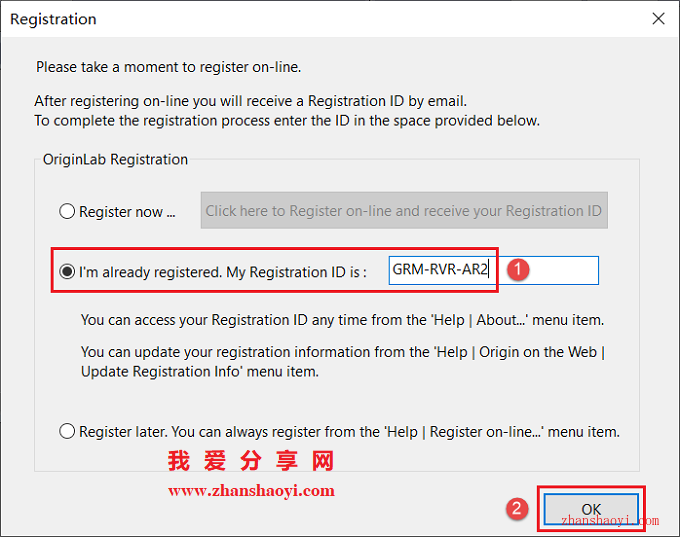Screen dimensions: 680x537
Task: Open the www.zhanshaoyi.com red watermark link
Action: 252,491
